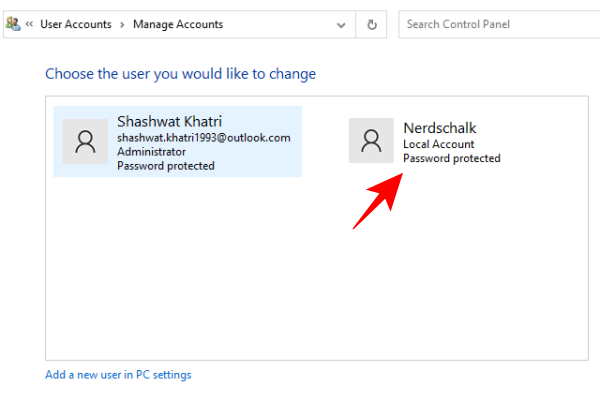Click Password protected under Shashwat Khatri
Image resolution: width=600 pixels, height=416 pixels.
coord(165,166)
